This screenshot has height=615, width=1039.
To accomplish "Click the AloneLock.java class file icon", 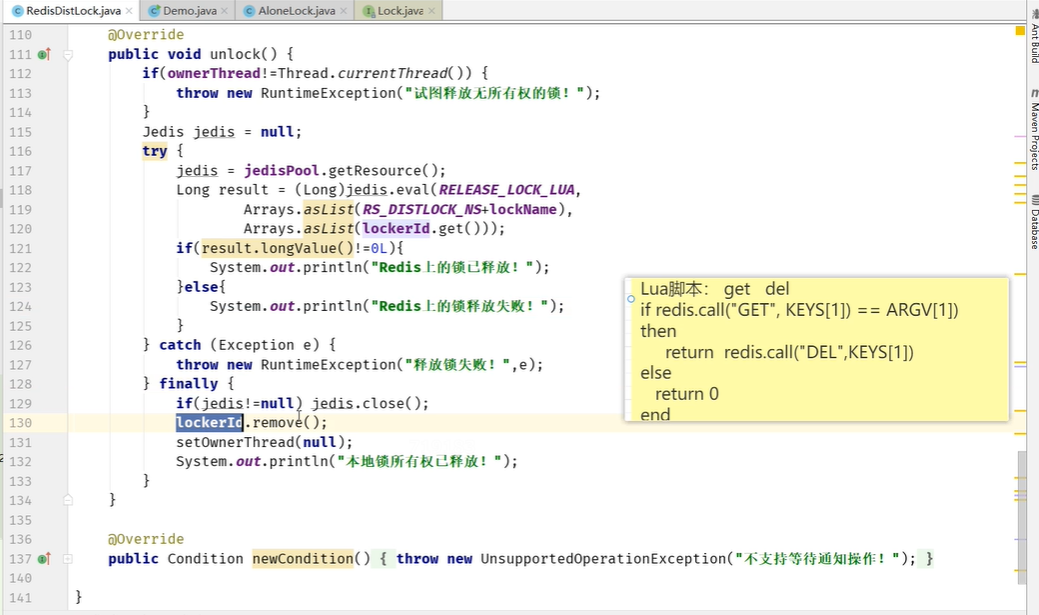I will 249,11.
